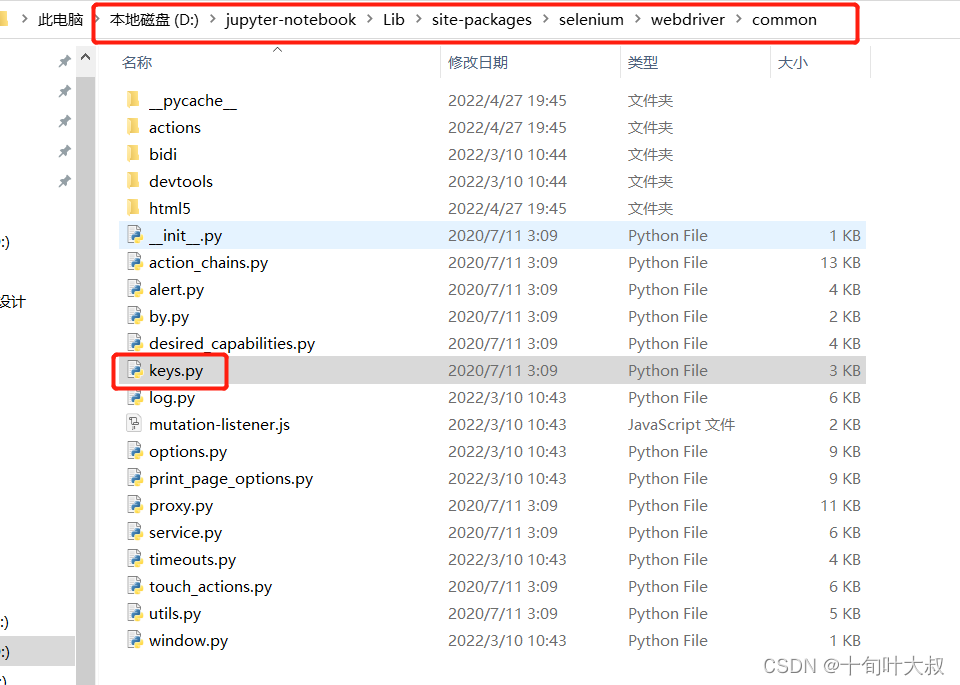Select the bidi folder icon
Screen dimensions: 960x685
[x=133, y=153]
